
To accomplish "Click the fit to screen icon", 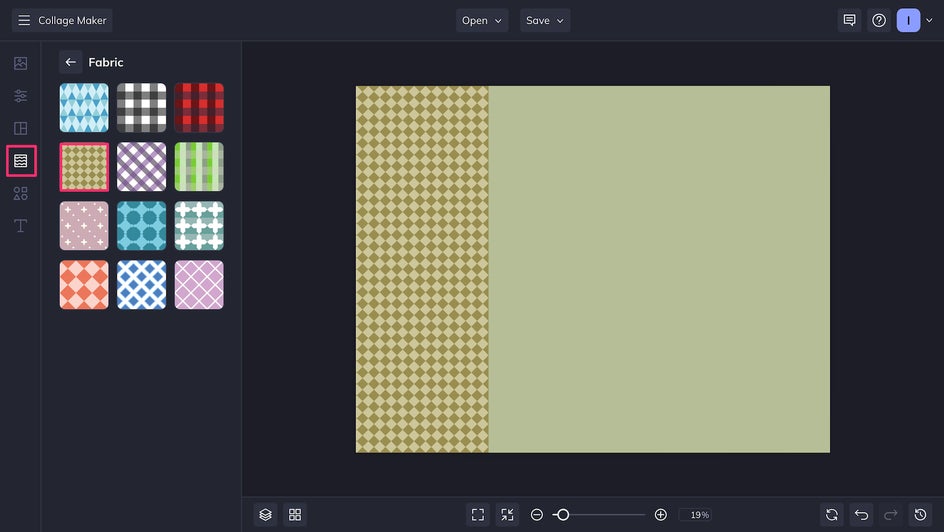I will [478, 515].
